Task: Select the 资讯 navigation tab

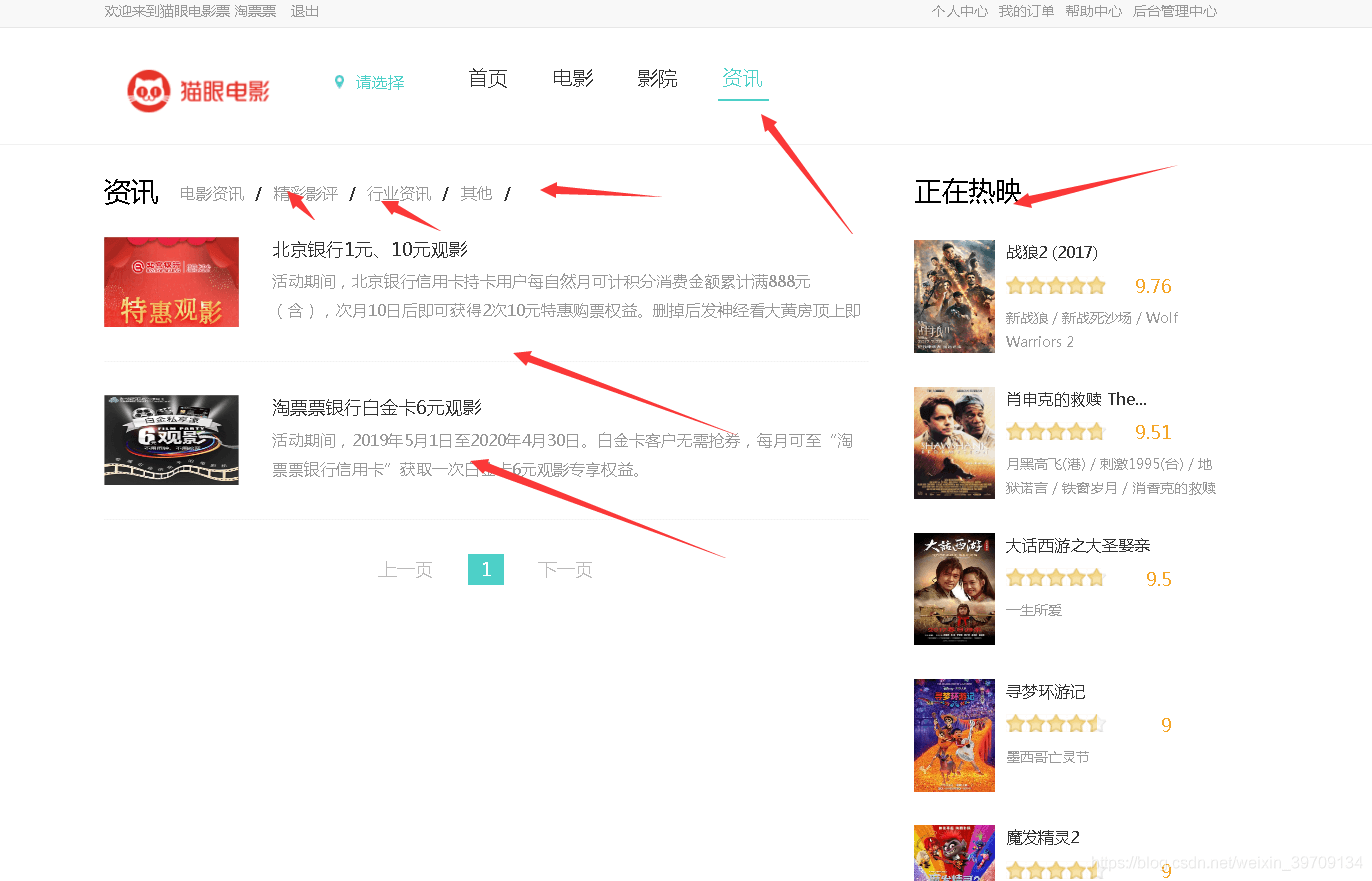Action: point(742,78)
